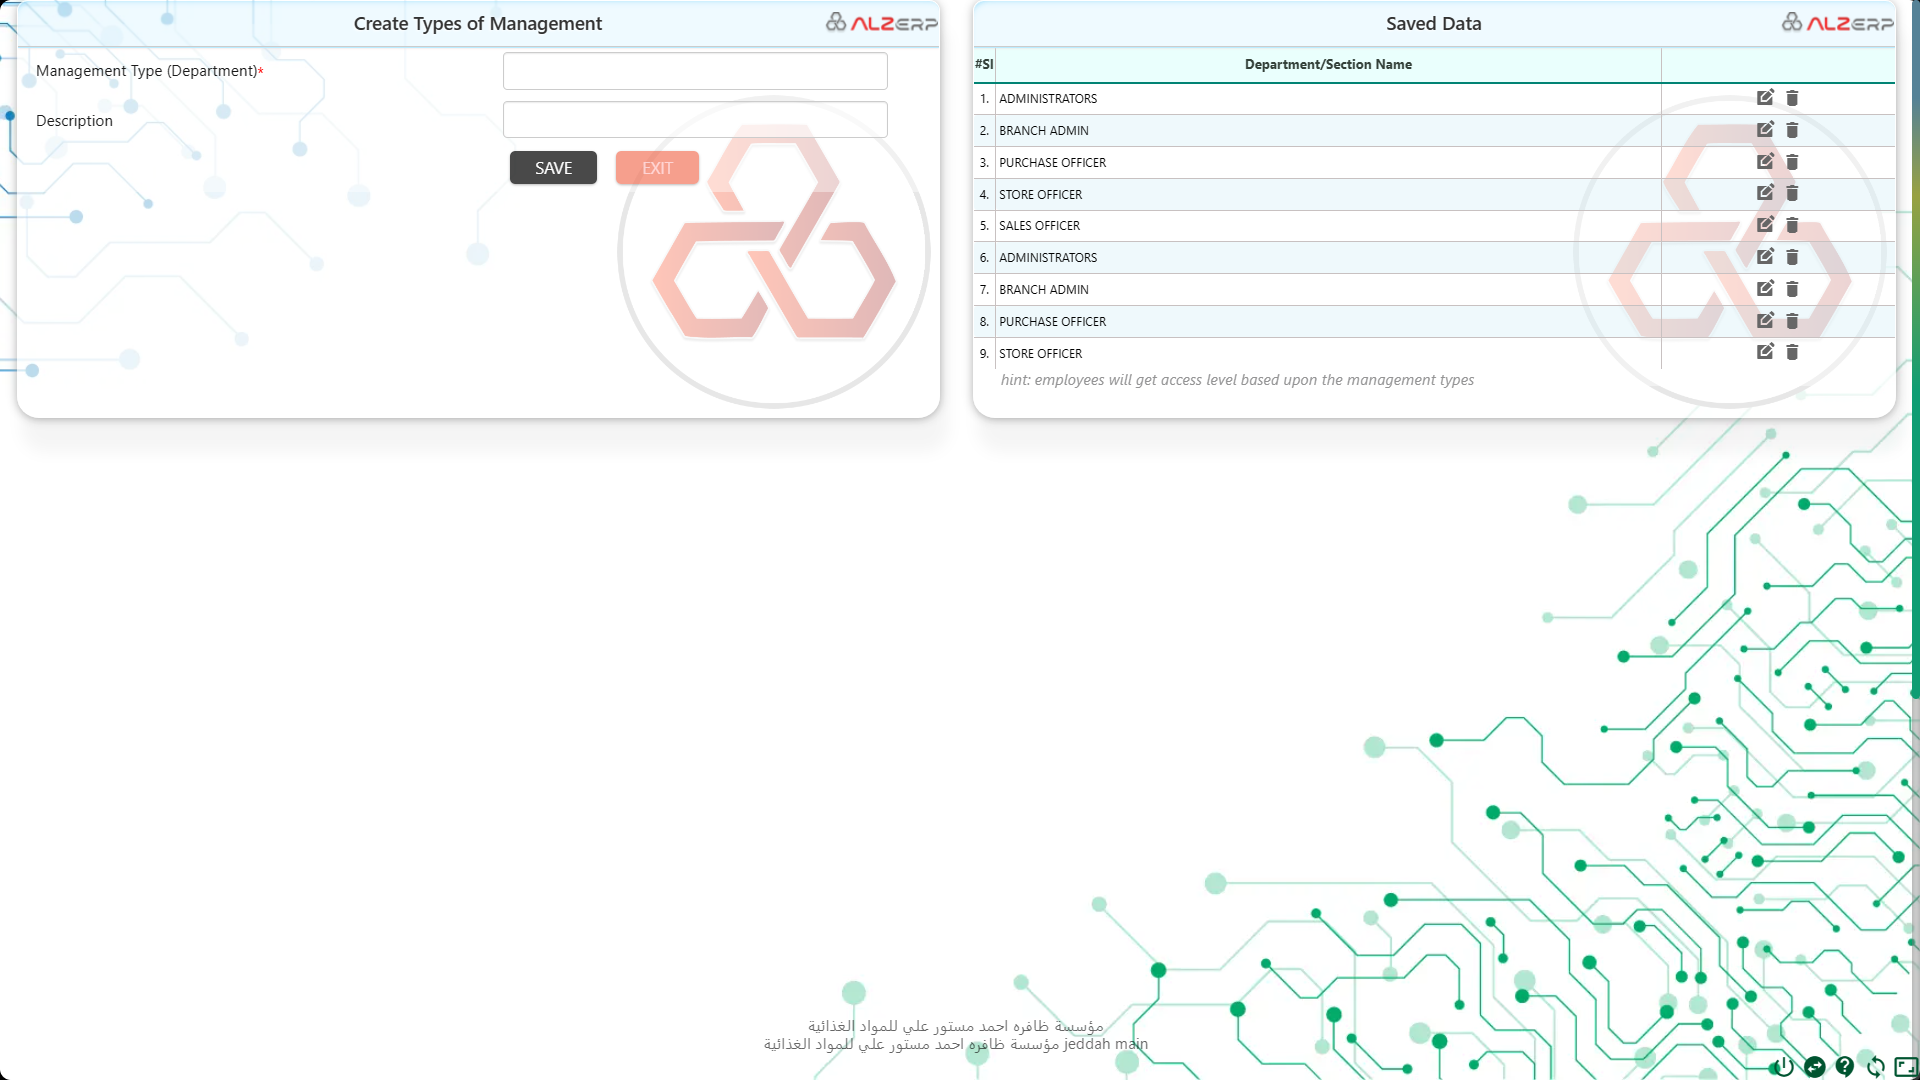This screenshot has height=1080, width=1920.
Task: Select row 2 BRANCH ADMIN text
Action: click(1044, 130)
